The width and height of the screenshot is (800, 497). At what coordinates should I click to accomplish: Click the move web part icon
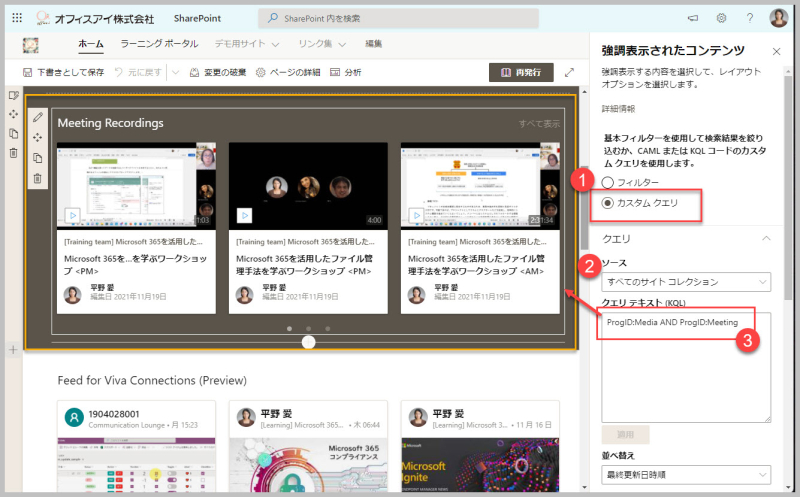tap(38, 138)
